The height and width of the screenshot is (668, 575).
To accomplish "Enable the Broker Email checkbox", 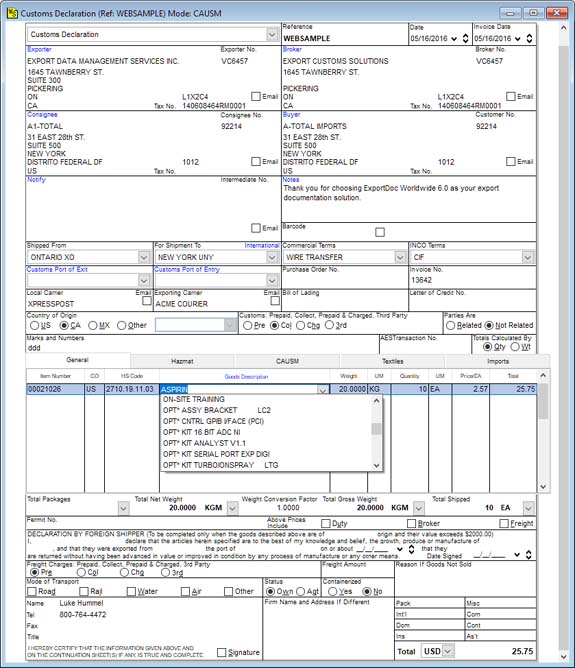I will [511, 96].
